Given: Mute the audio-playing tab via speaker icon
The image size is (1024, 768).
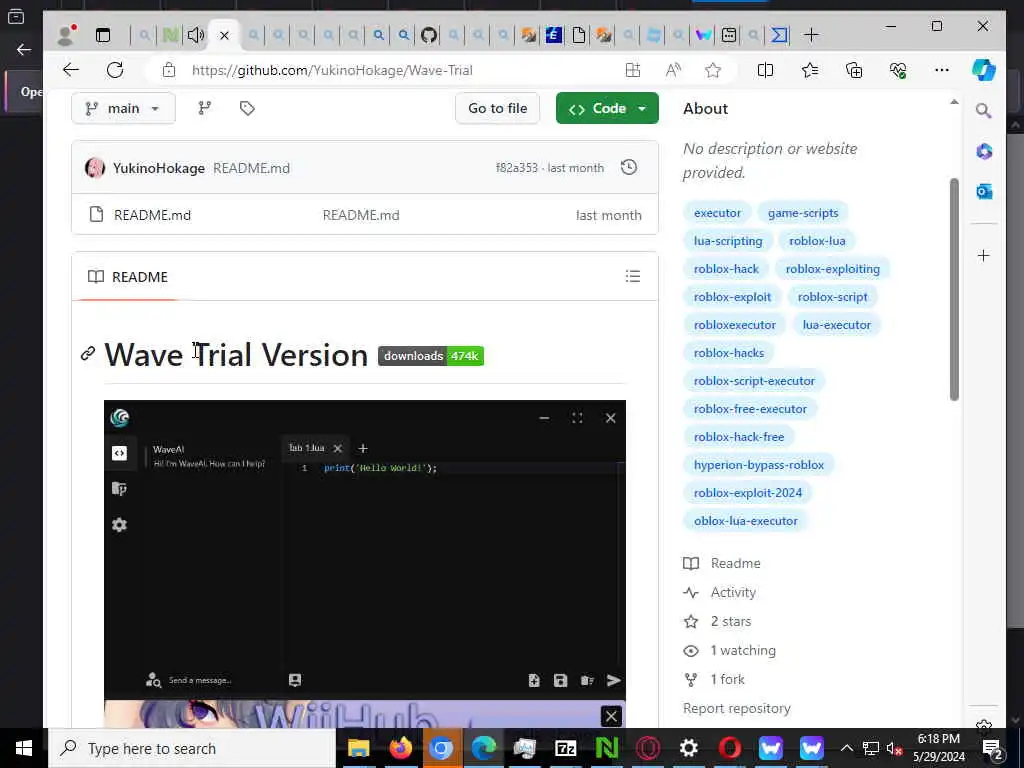Looking at the screenshot, I should 195,35.
